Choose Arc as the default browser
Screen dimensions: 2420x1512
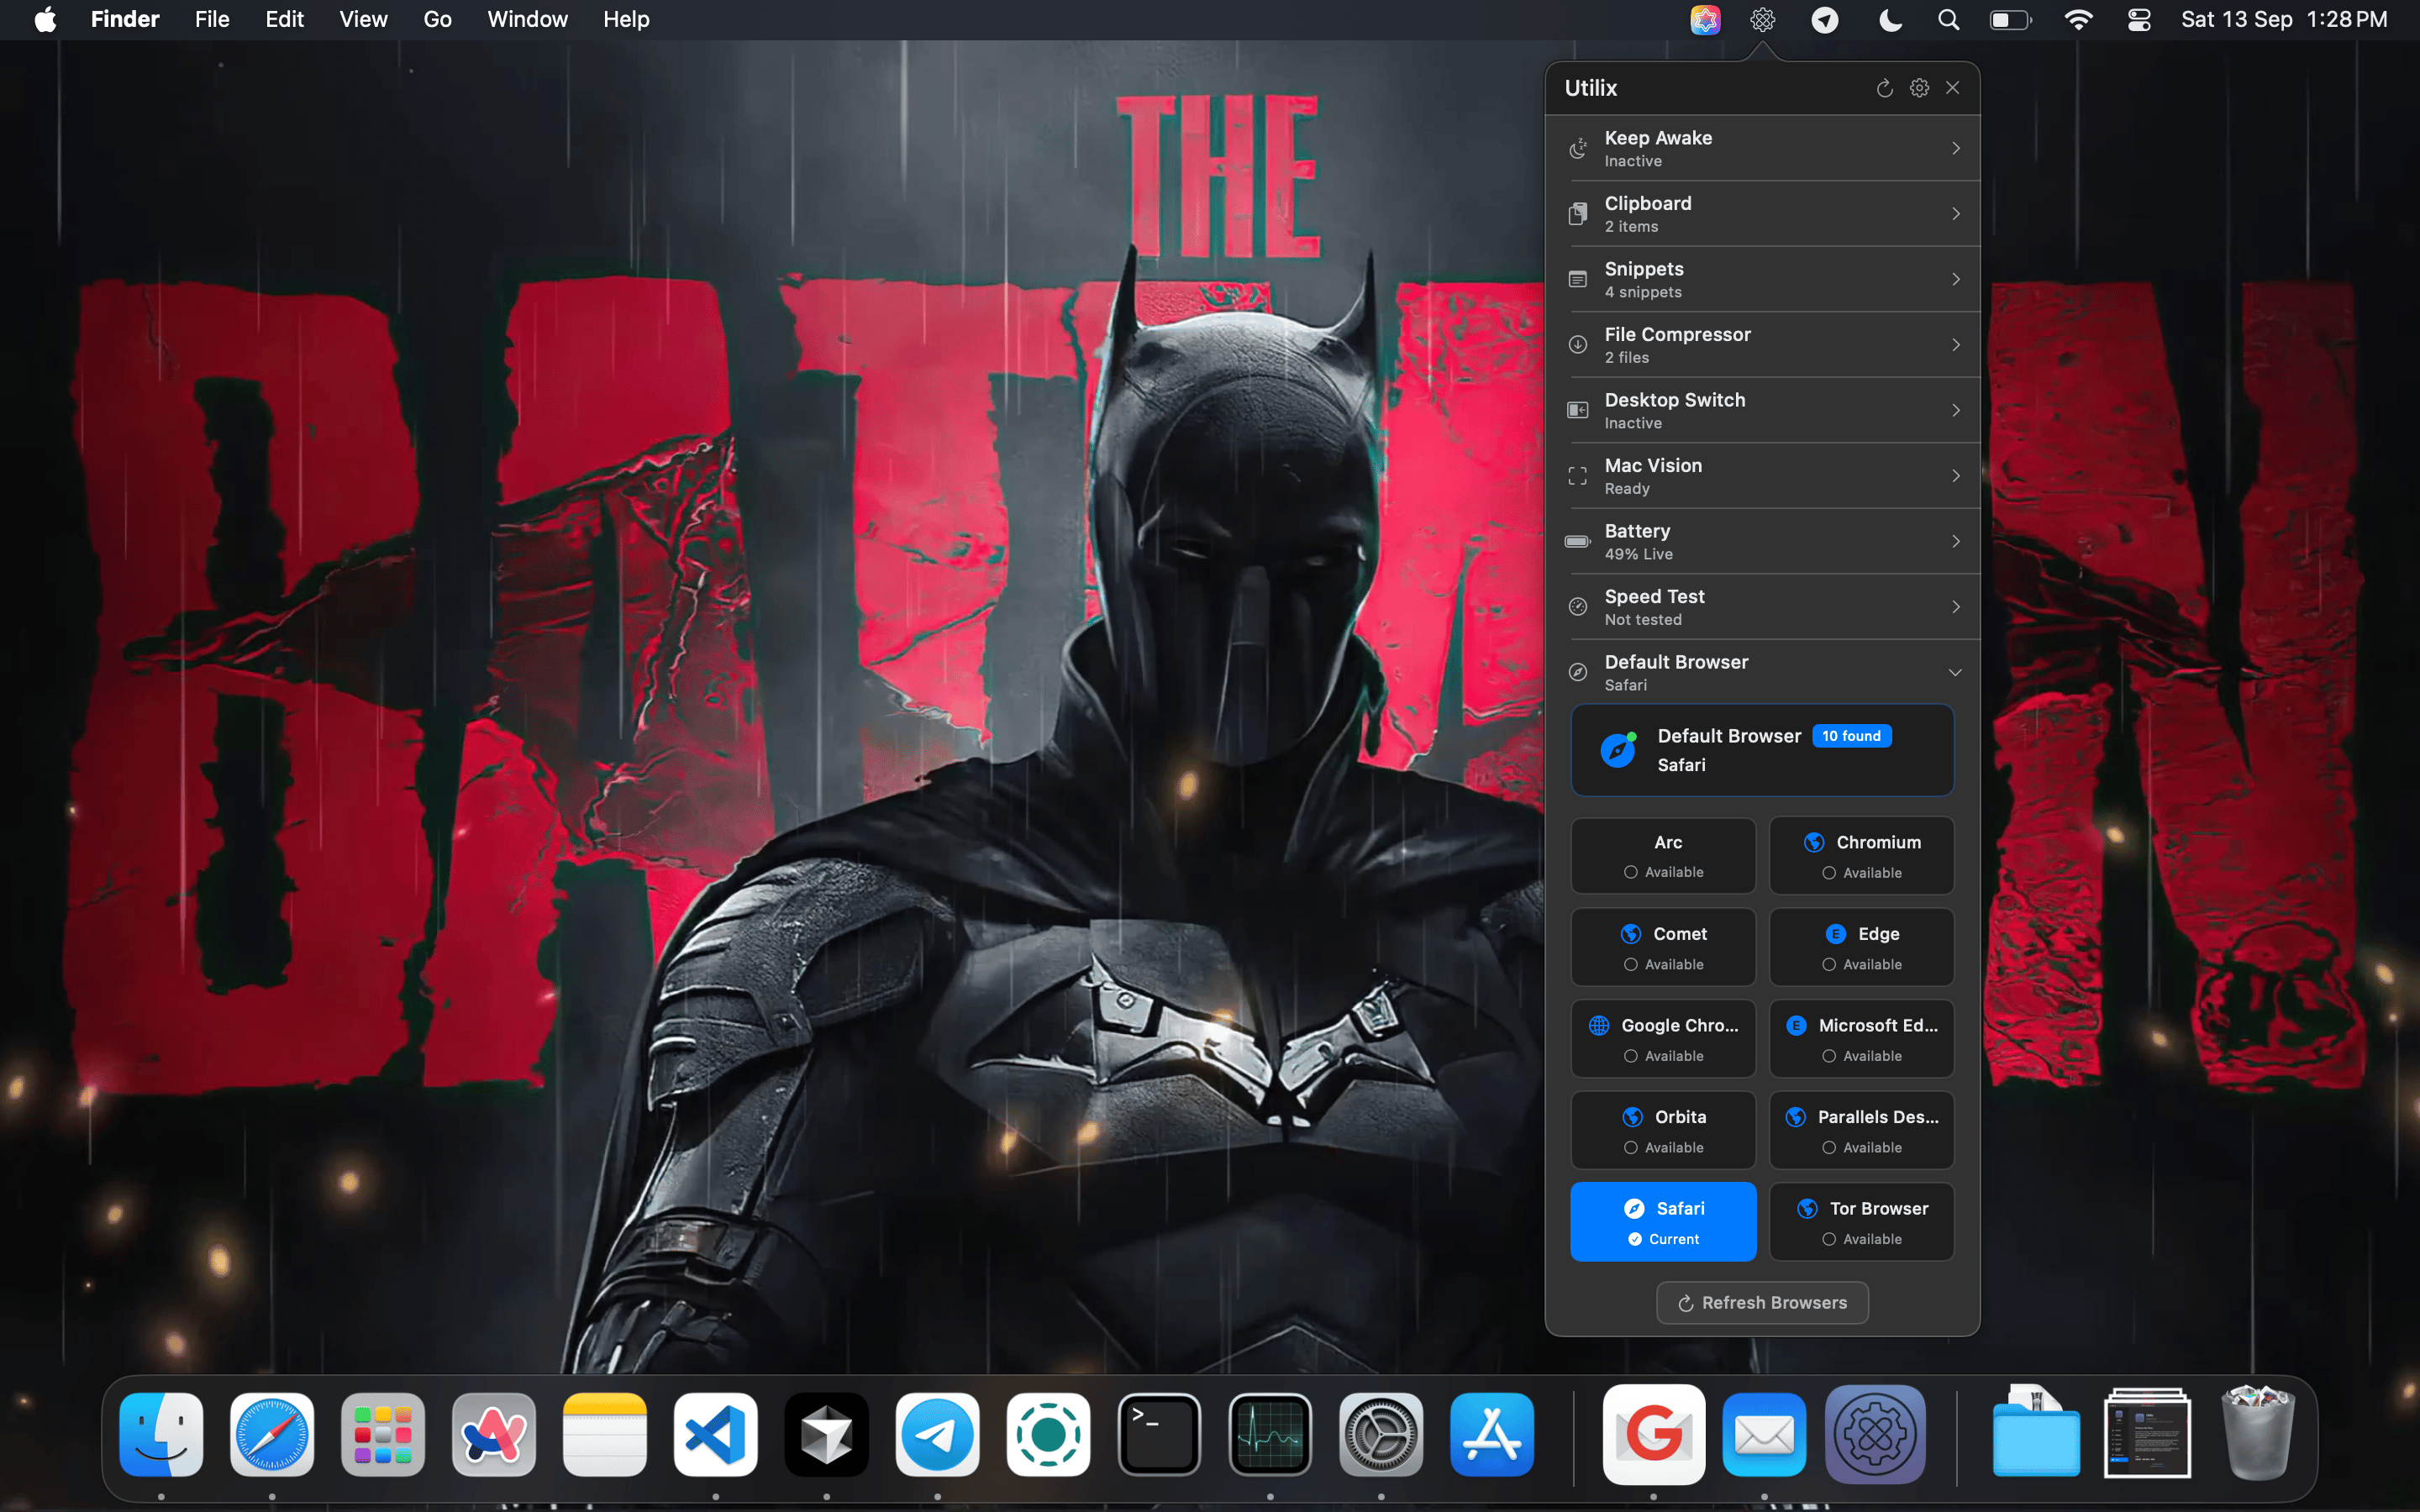point(1663,856)
